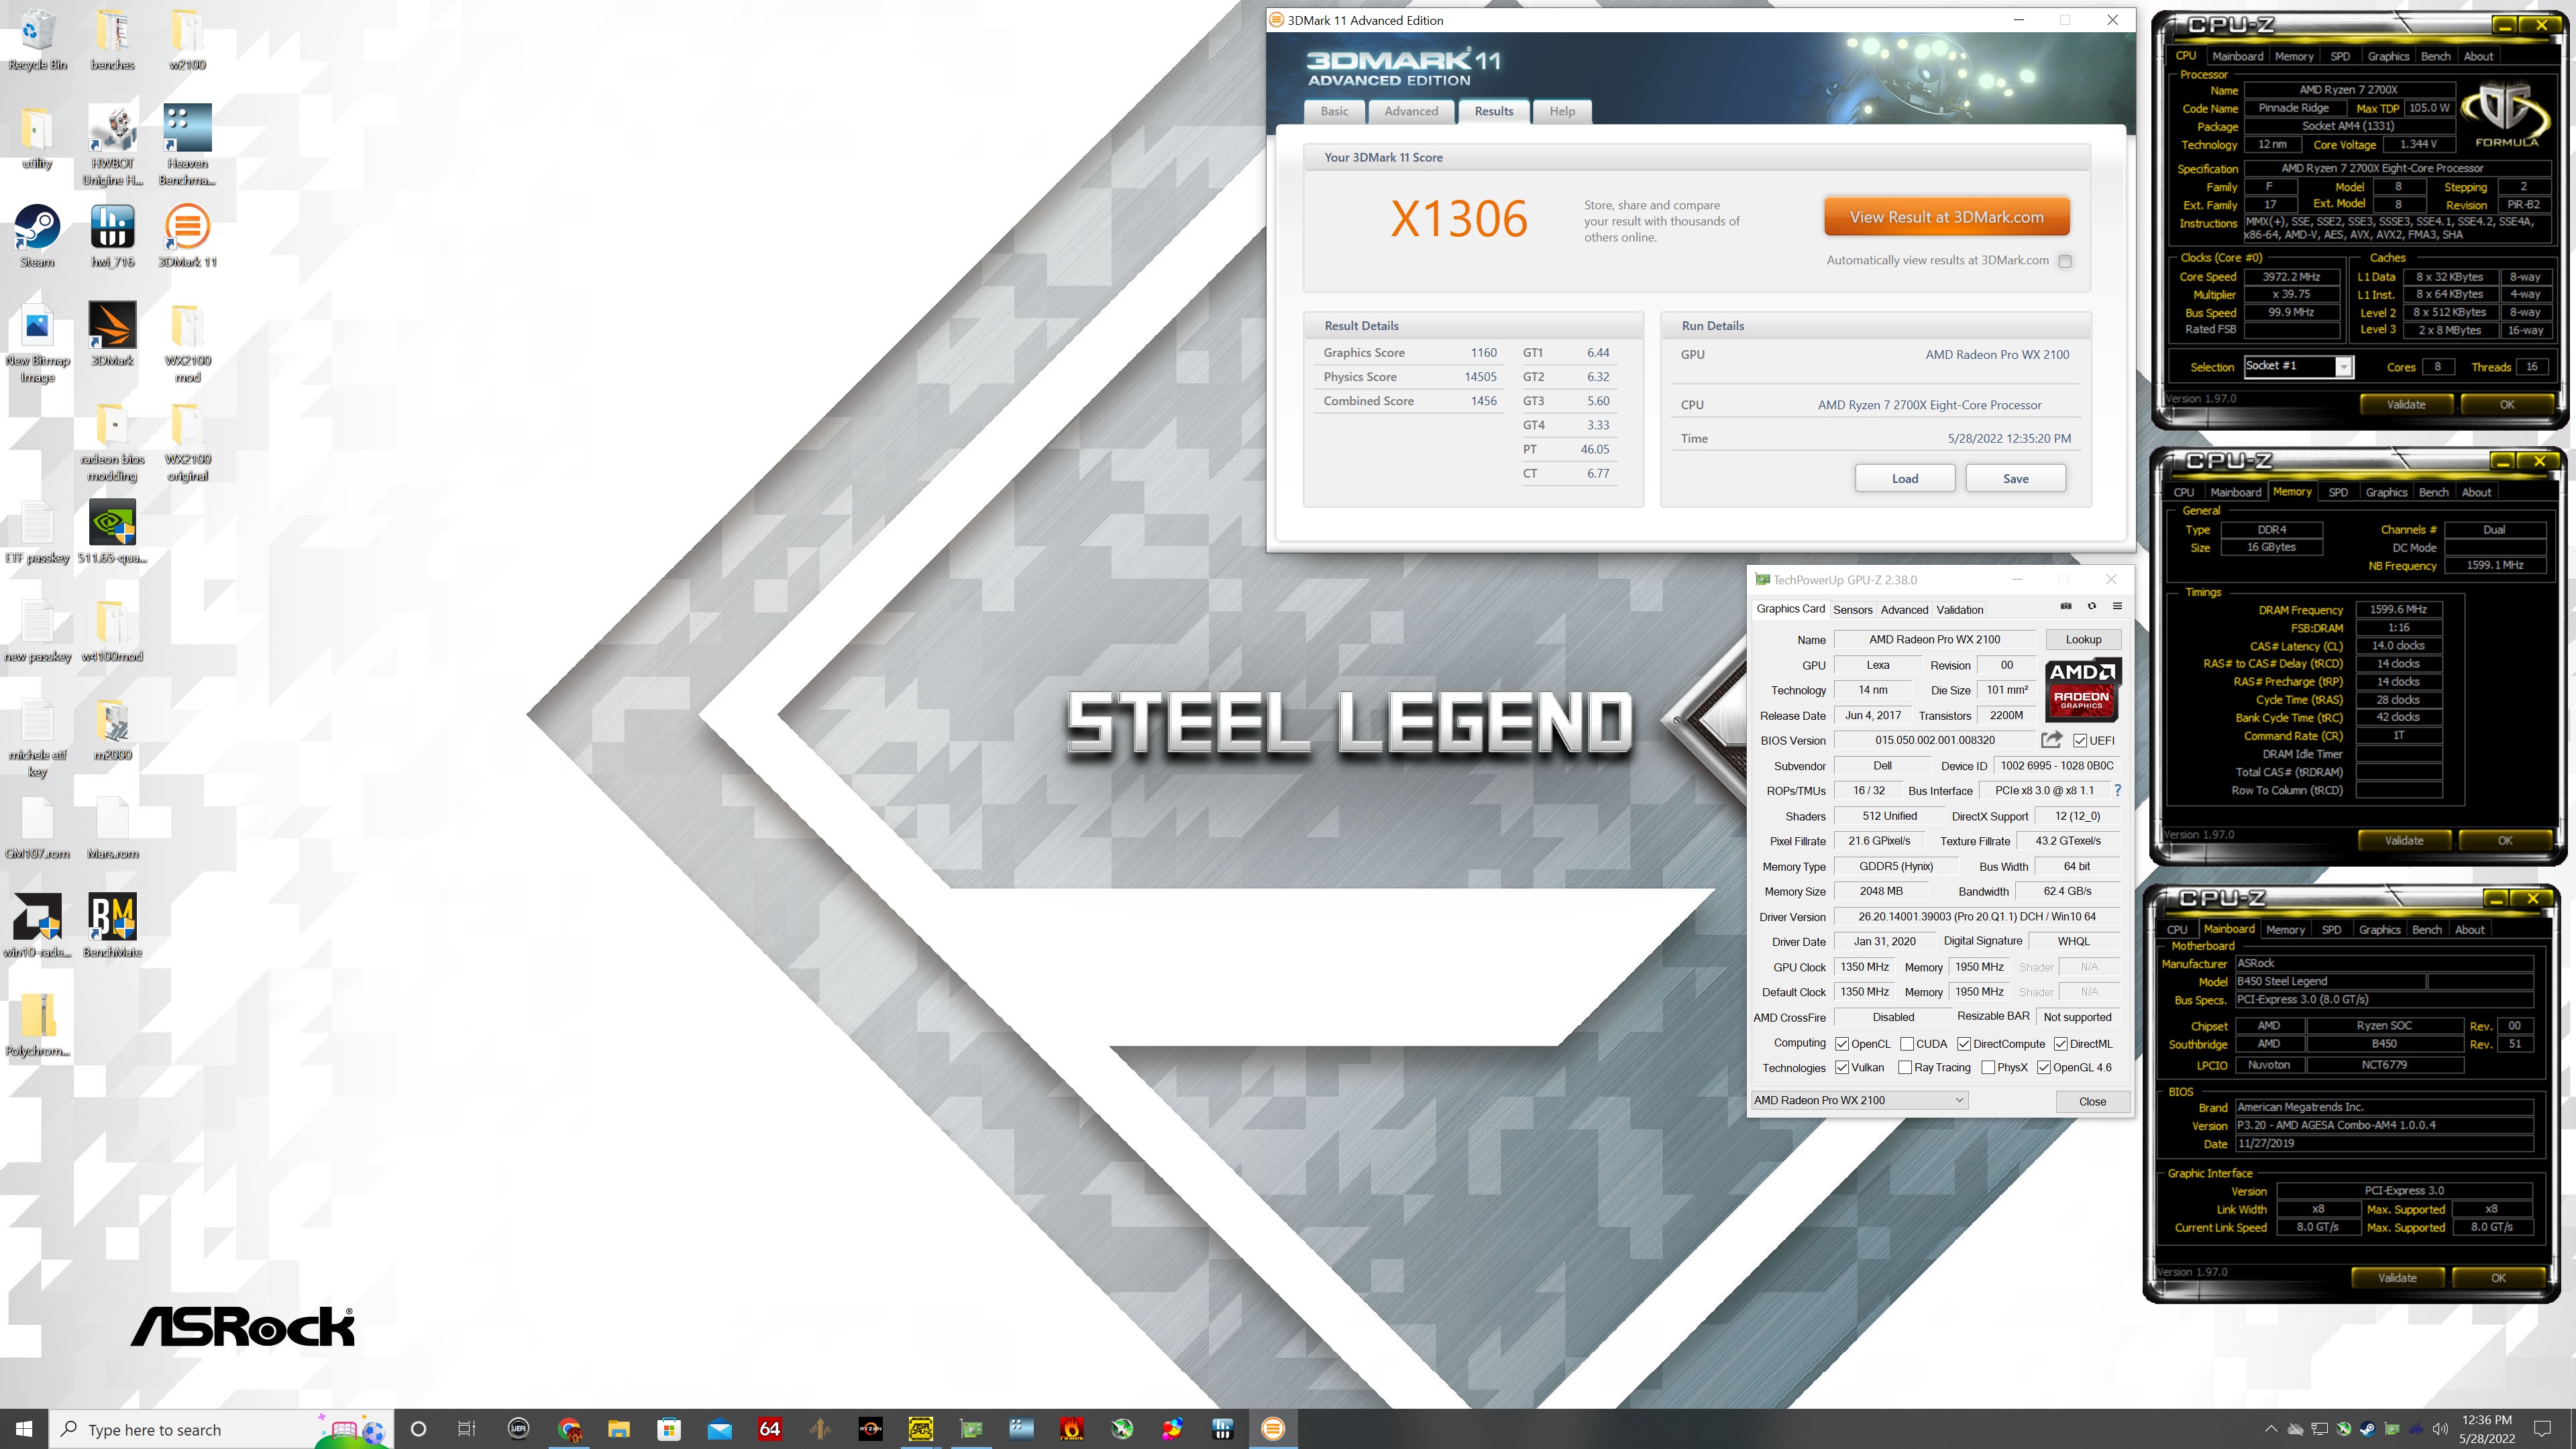Launch the 3DMark desktop shortcut
This screenshot has height=1449, width=2576.
112,334
